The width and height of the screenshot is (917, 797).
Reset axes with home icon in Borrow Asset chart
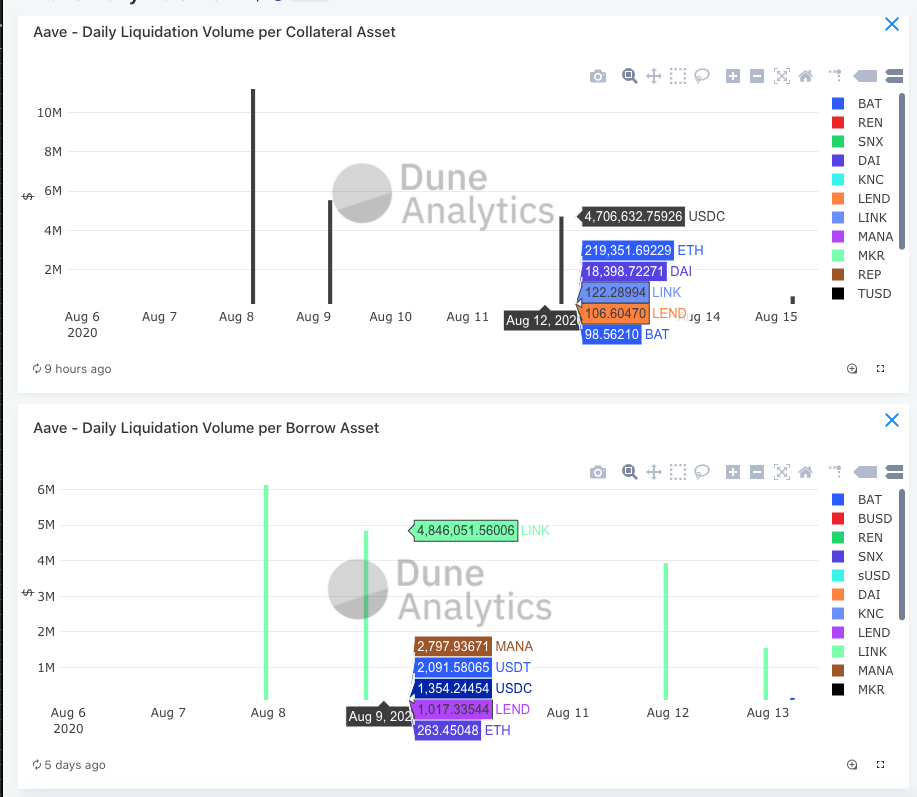pyautogui.click(x=805, y=472)
